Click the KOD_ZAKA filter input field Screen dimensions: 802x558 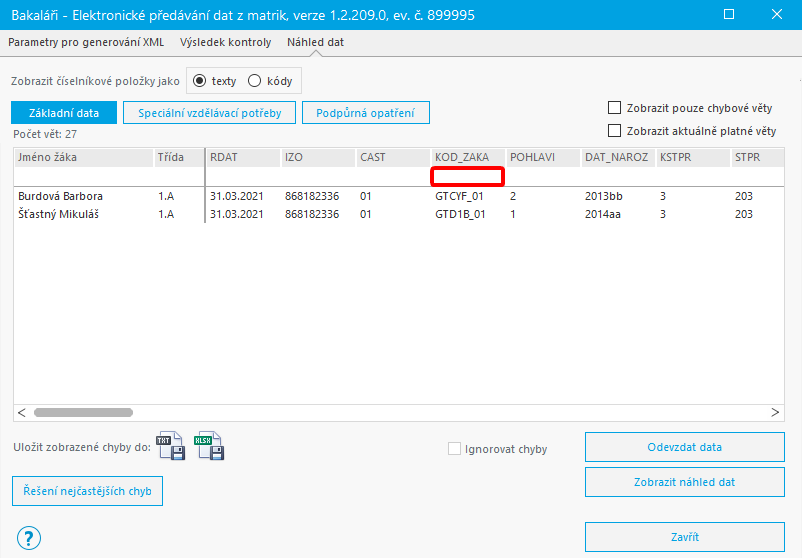(x=467, y=176)
